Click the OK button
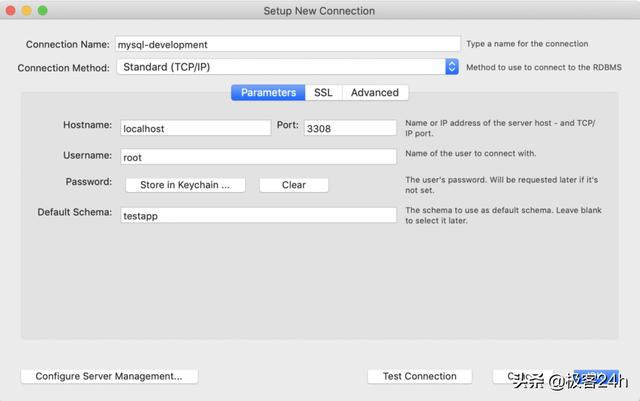The height and width of the screenshot is (401, 640). coord(596,376)
